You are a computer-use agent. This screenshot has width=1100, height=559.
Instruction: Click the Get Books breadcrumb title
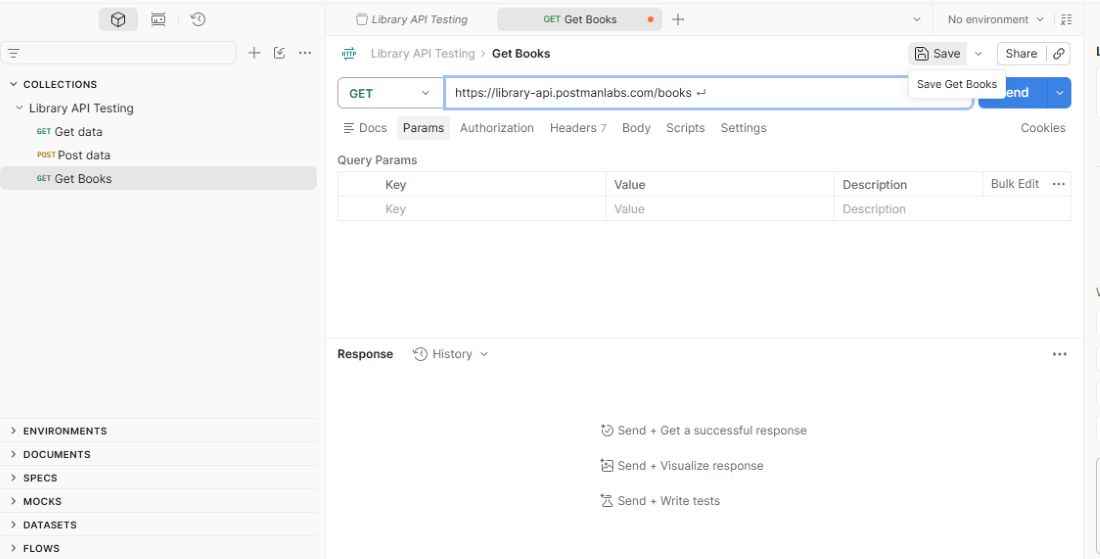coord(521,53)
